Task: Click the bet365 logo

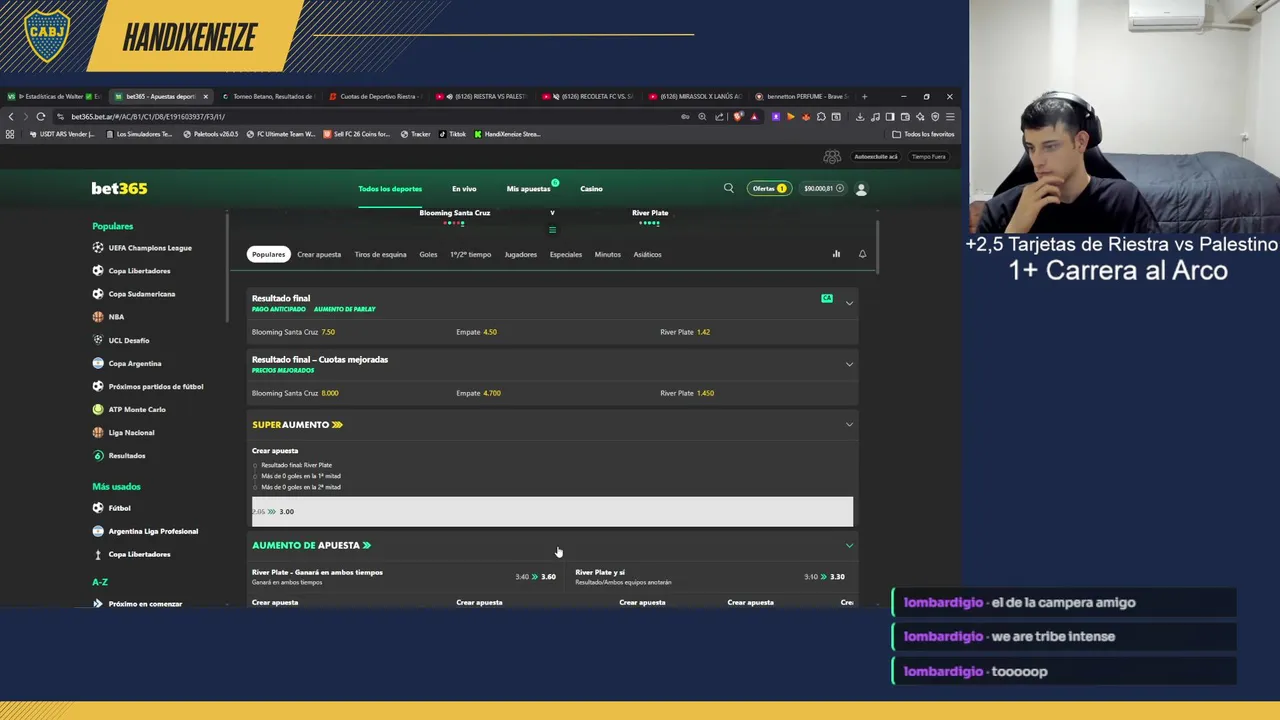Action: click(119, 188)
